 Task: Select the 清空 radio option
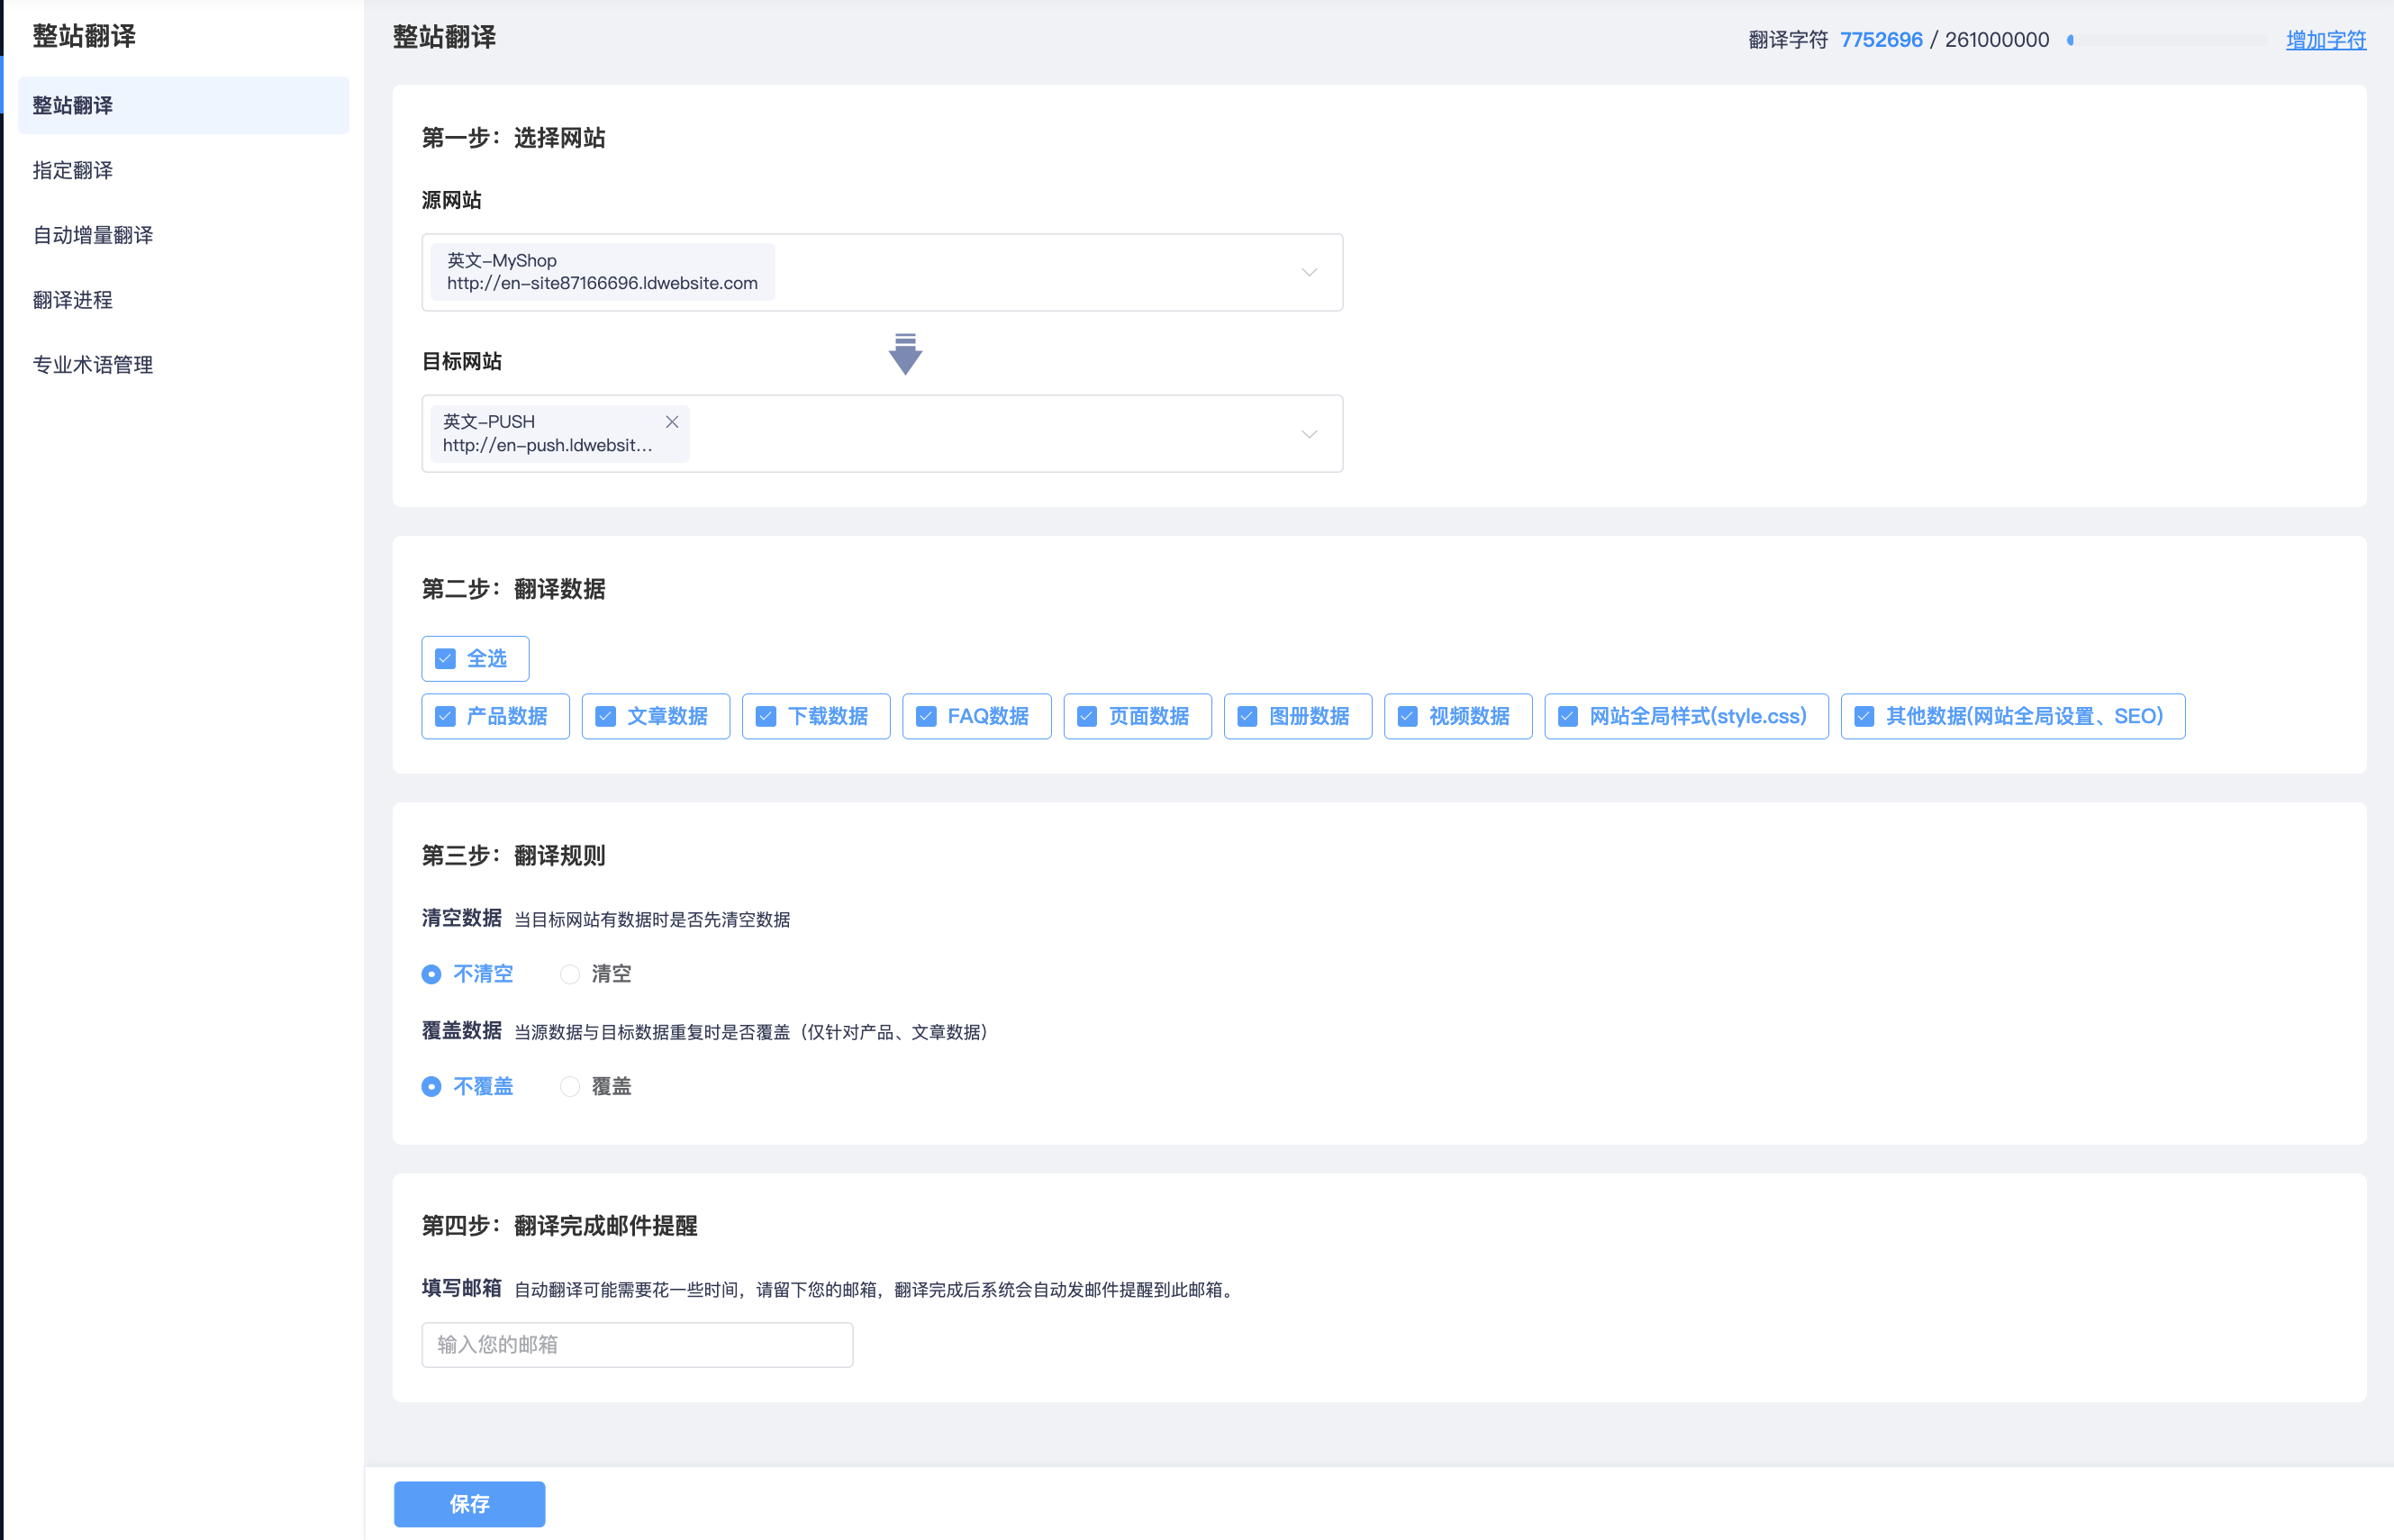[x=570, y=974]
